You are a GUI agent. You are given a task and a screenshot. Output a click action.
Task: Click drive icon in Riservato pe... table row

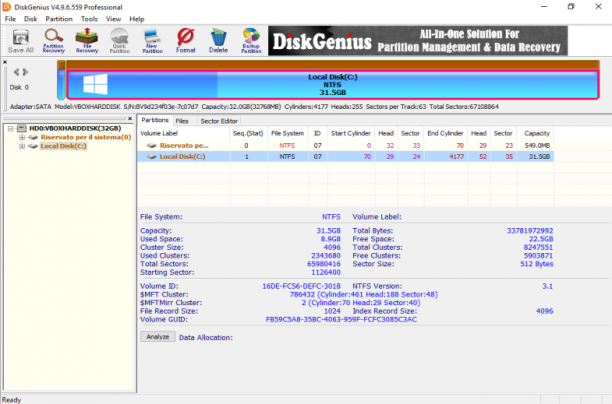pos(152,146)
